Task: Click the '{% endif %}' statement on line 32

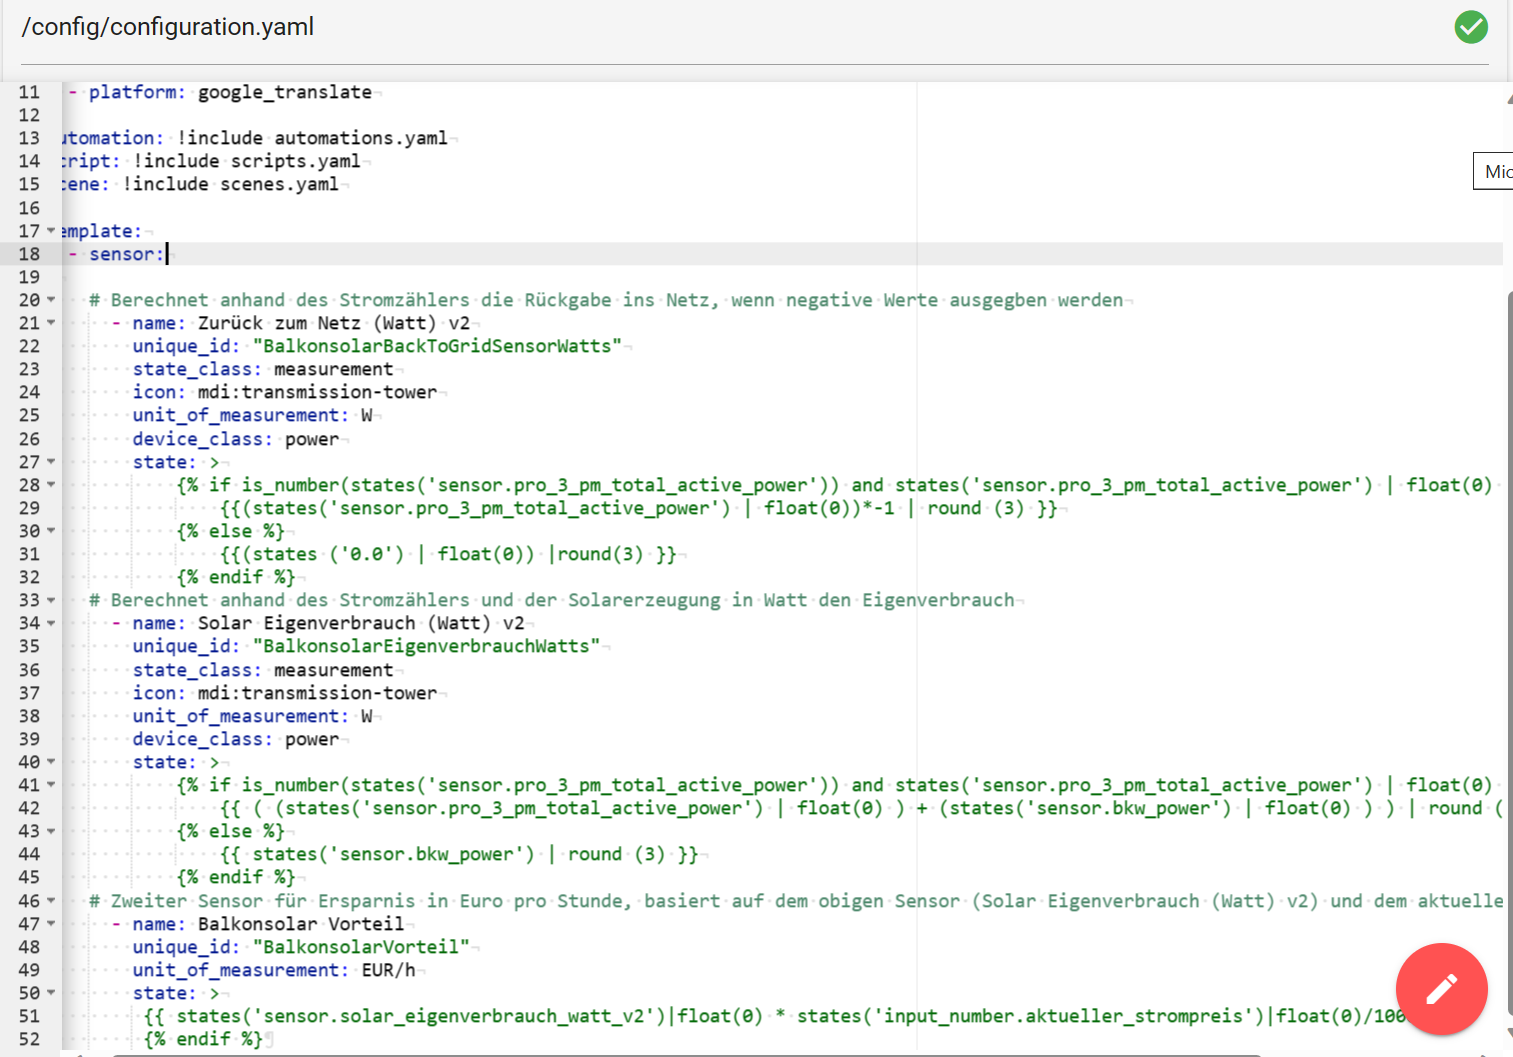Action: pyautogui.click(x=236, y=577)
